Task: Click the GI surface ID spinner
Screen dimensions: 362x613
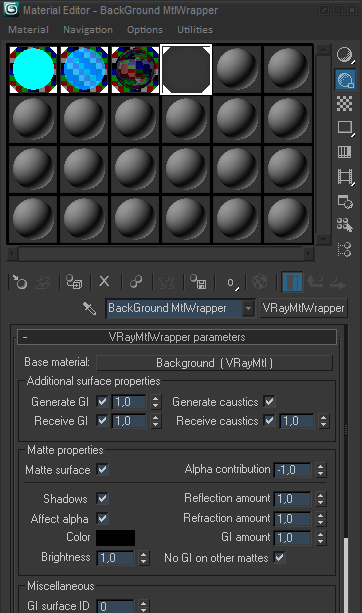Action: (143, 606)
